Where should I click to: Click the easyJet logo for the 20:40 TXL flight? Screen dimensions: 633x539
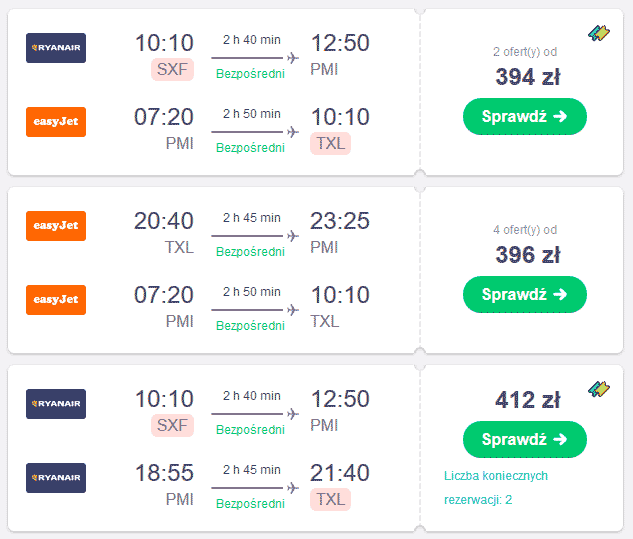click(56, 226)
